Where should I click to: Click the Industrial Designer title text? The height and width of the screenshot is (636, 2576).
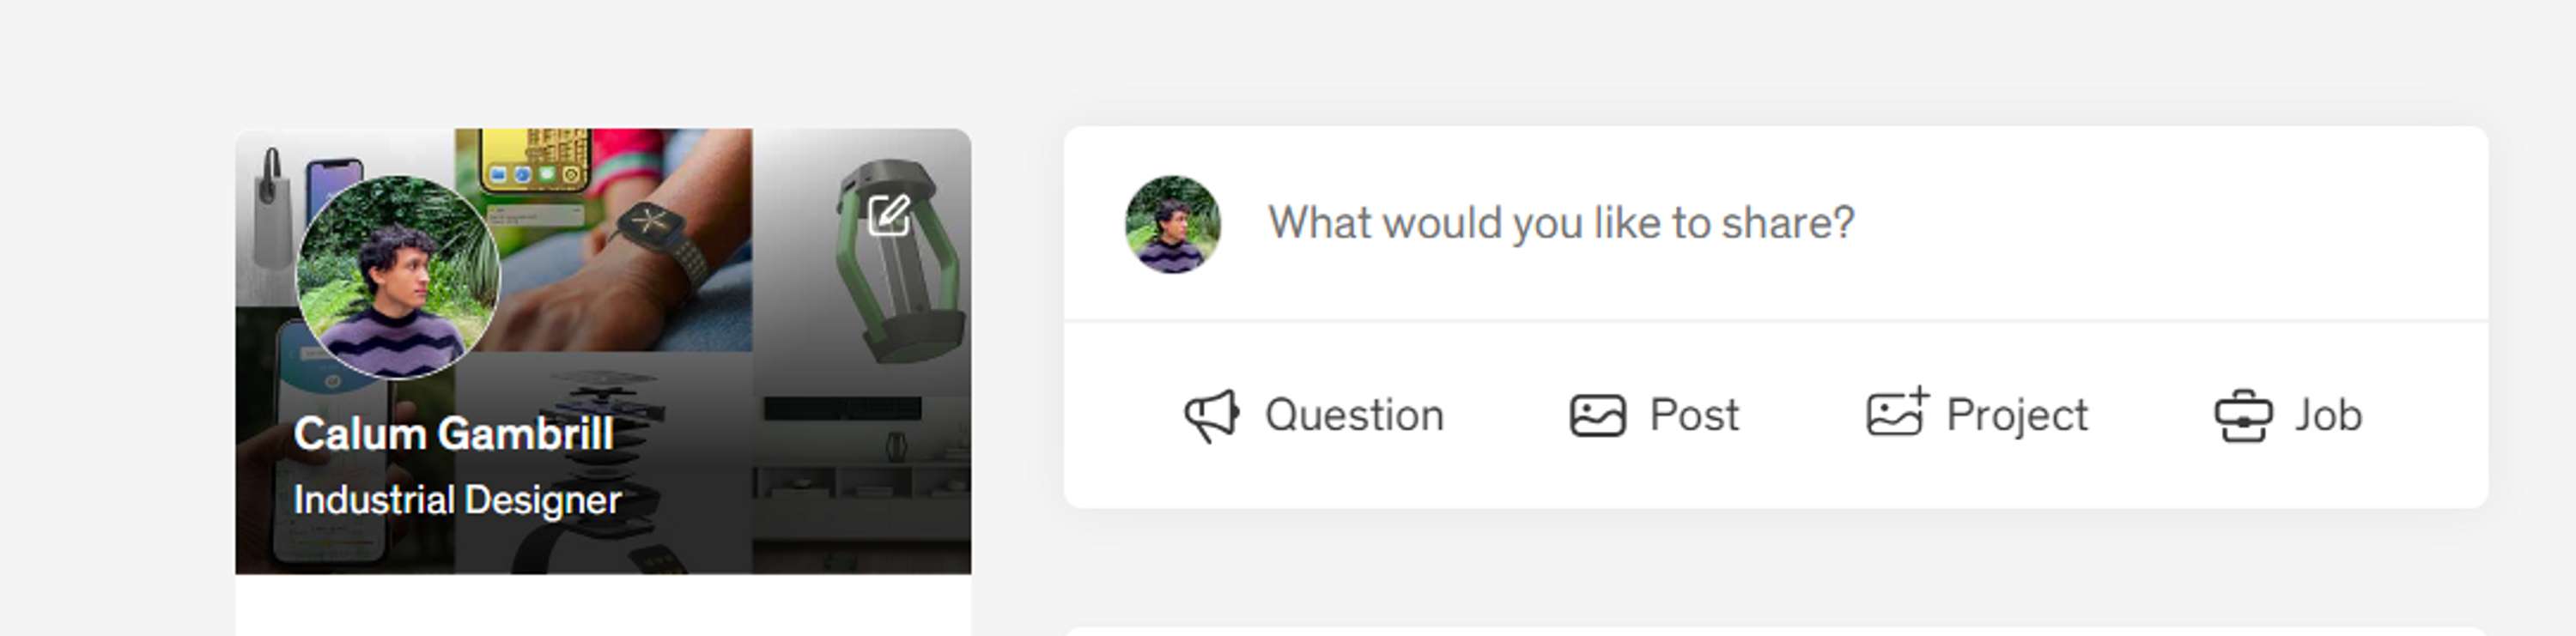pos(457,500)
